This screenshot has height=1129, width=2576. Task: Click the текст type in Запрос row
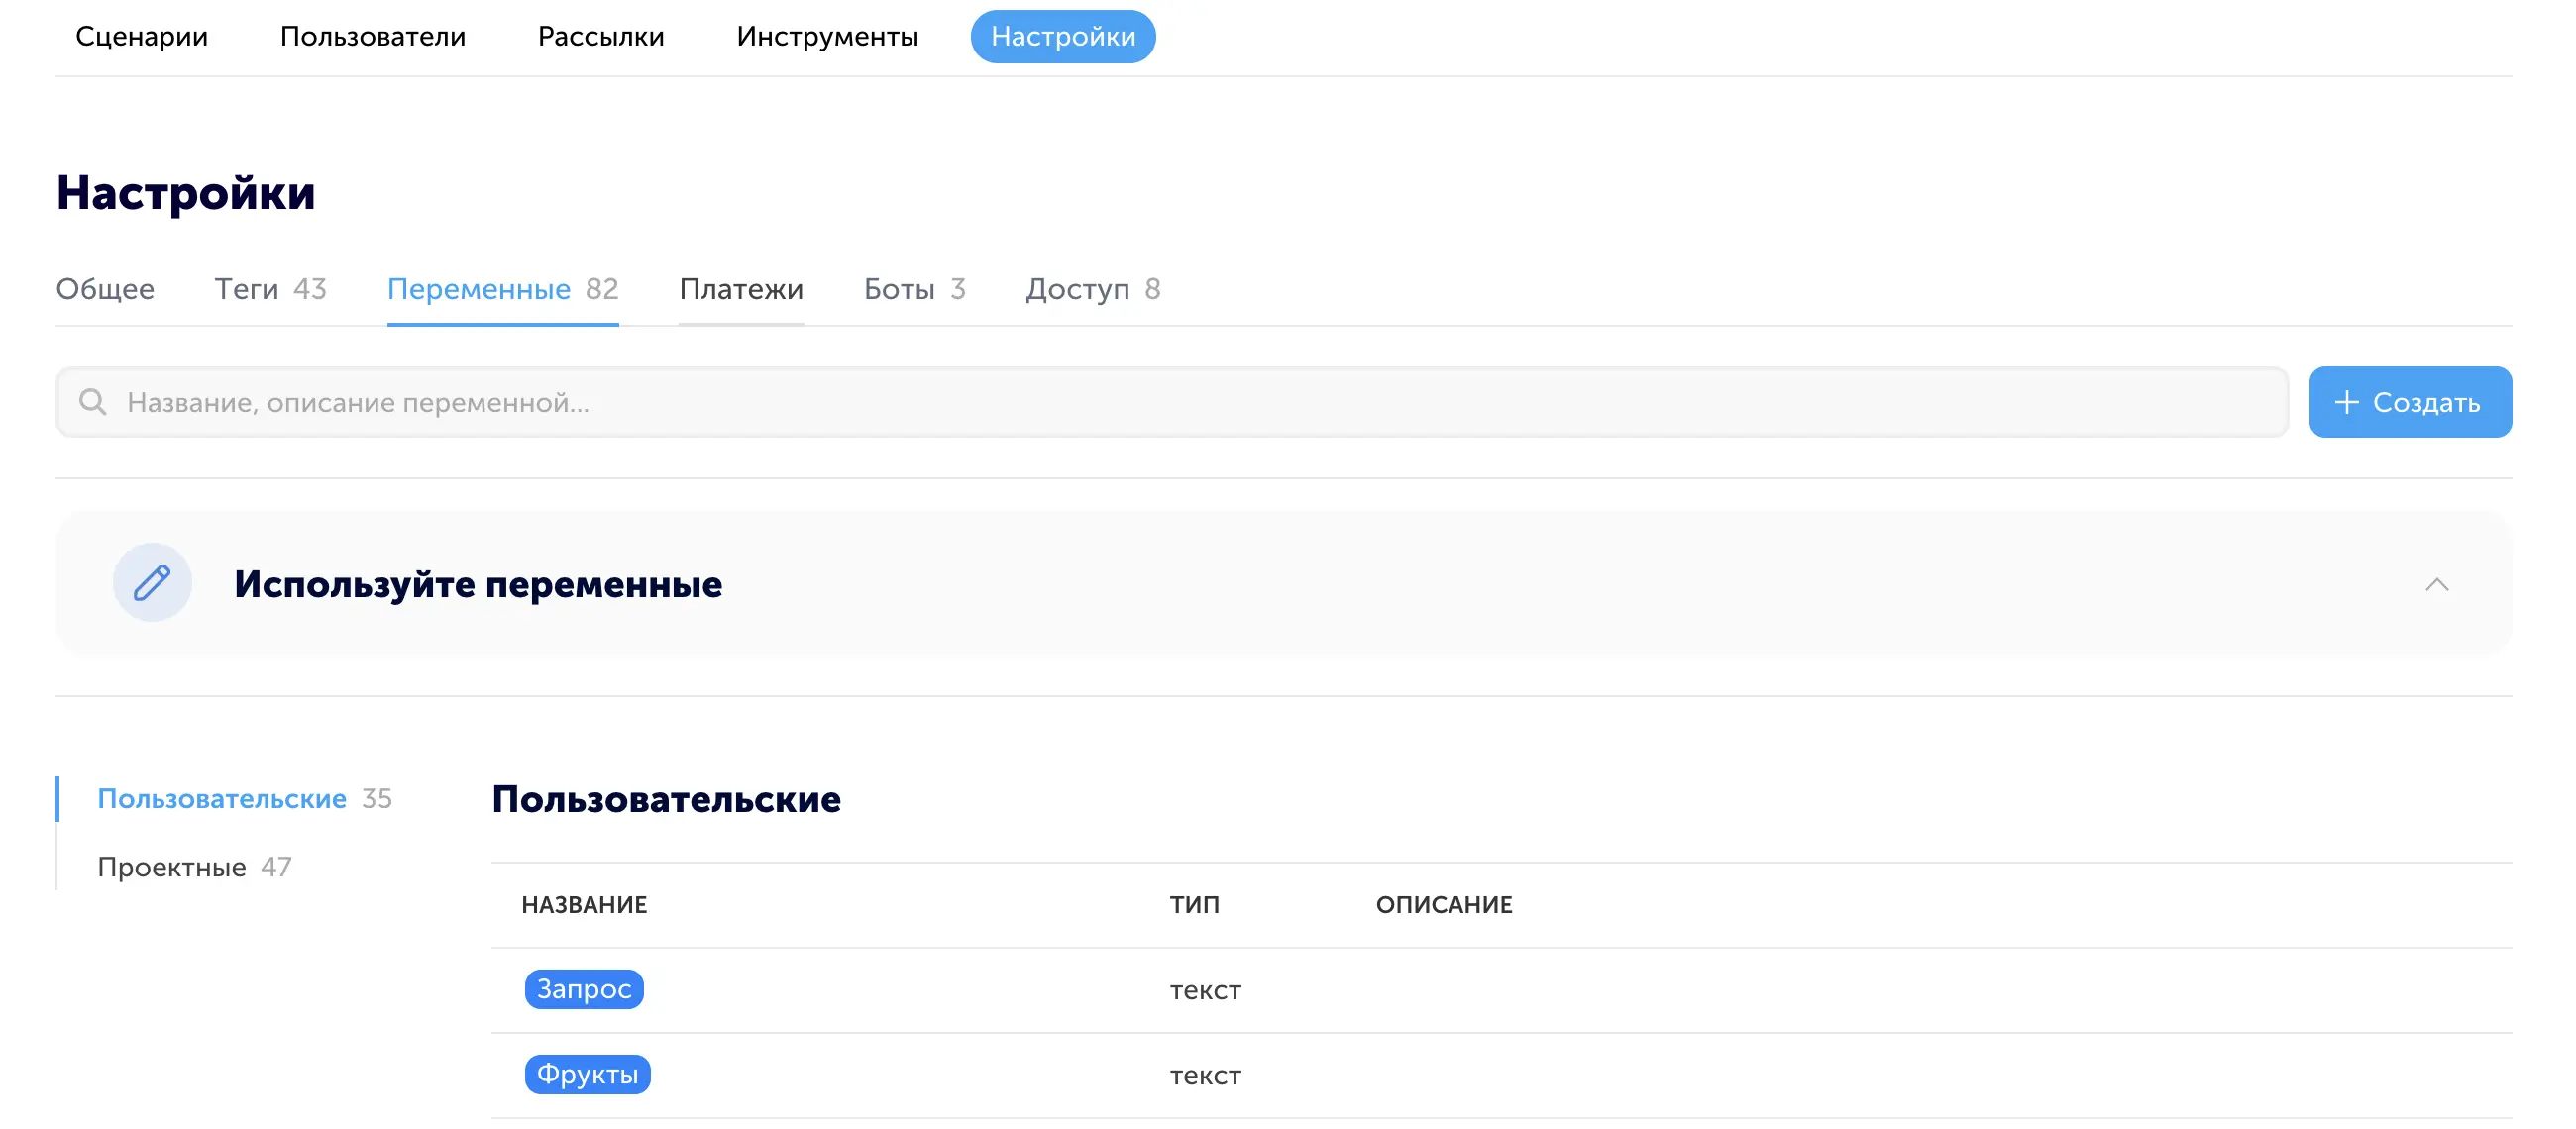click(x=1205, y=990)
